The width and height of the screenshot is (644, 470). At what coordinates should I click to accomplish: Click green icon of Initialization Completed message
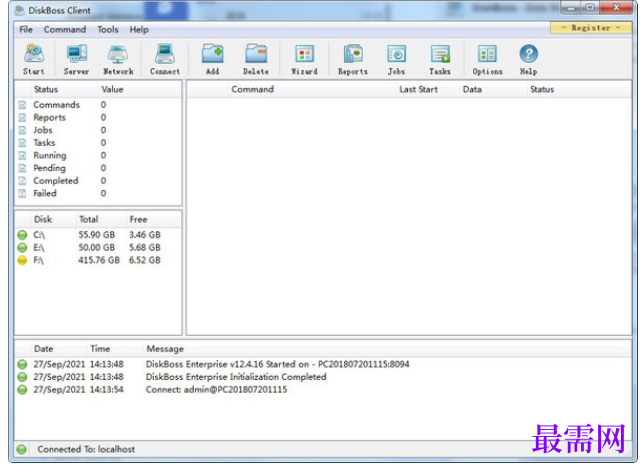click(x=22, y=377)
